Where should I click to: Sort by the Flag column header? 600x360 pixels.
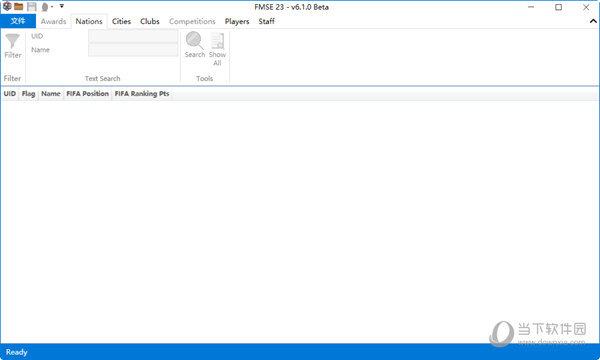coord(28,94)
